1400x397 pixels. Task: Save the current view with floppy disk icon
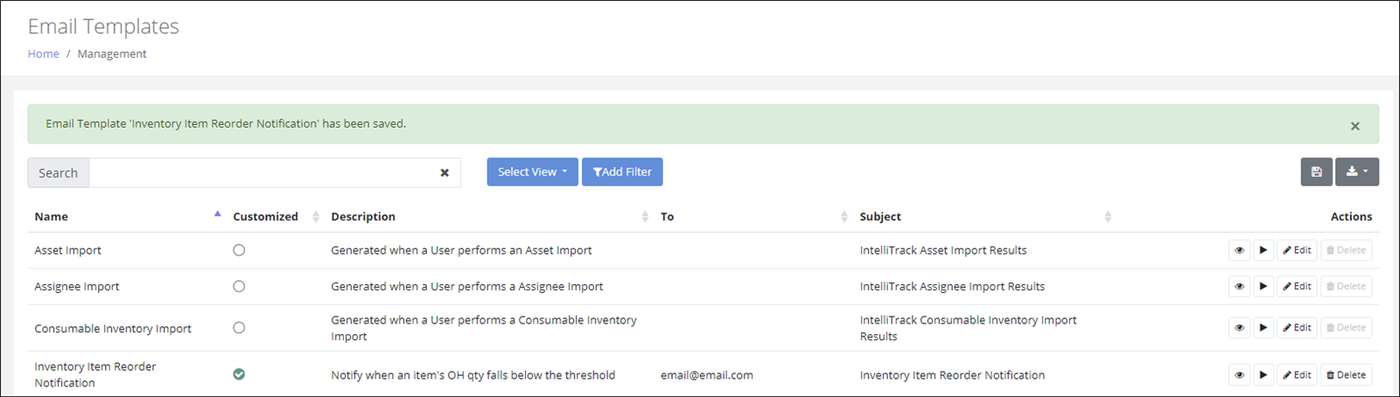click(x=1316, y=172)
